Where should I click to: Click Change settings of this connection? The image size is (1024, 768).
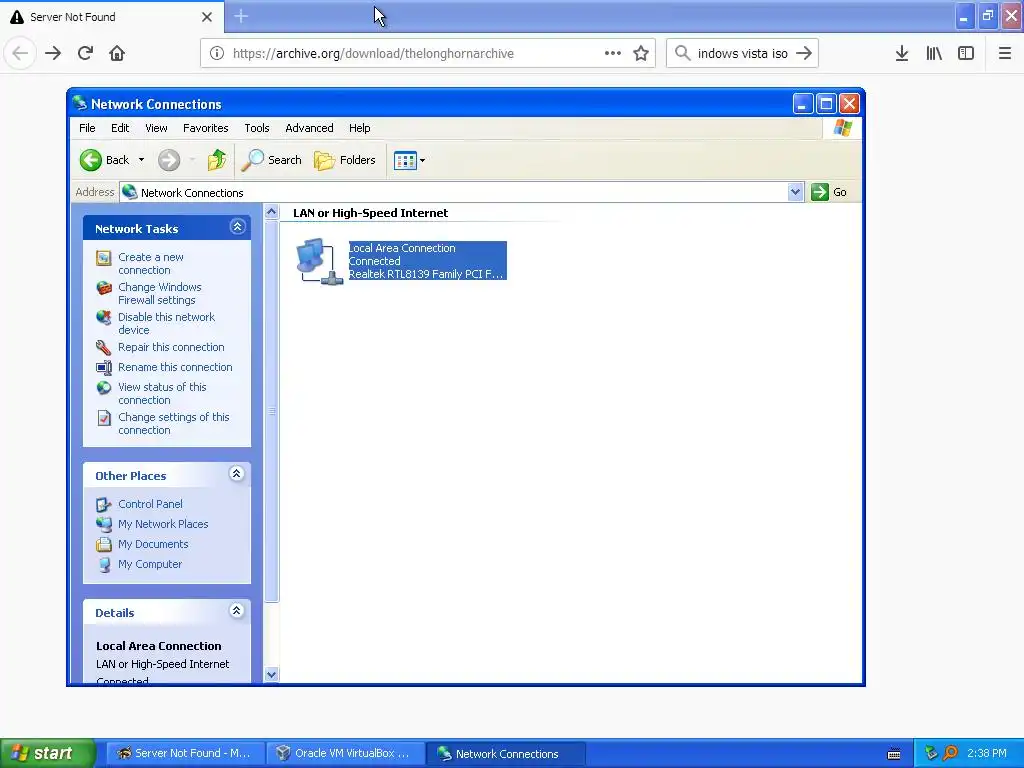(x=174, y=423)
